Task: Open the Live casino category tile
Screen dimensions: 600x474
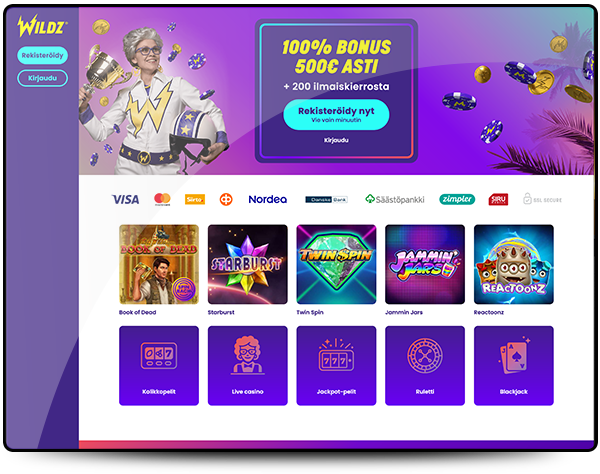Action: (248, 365)
